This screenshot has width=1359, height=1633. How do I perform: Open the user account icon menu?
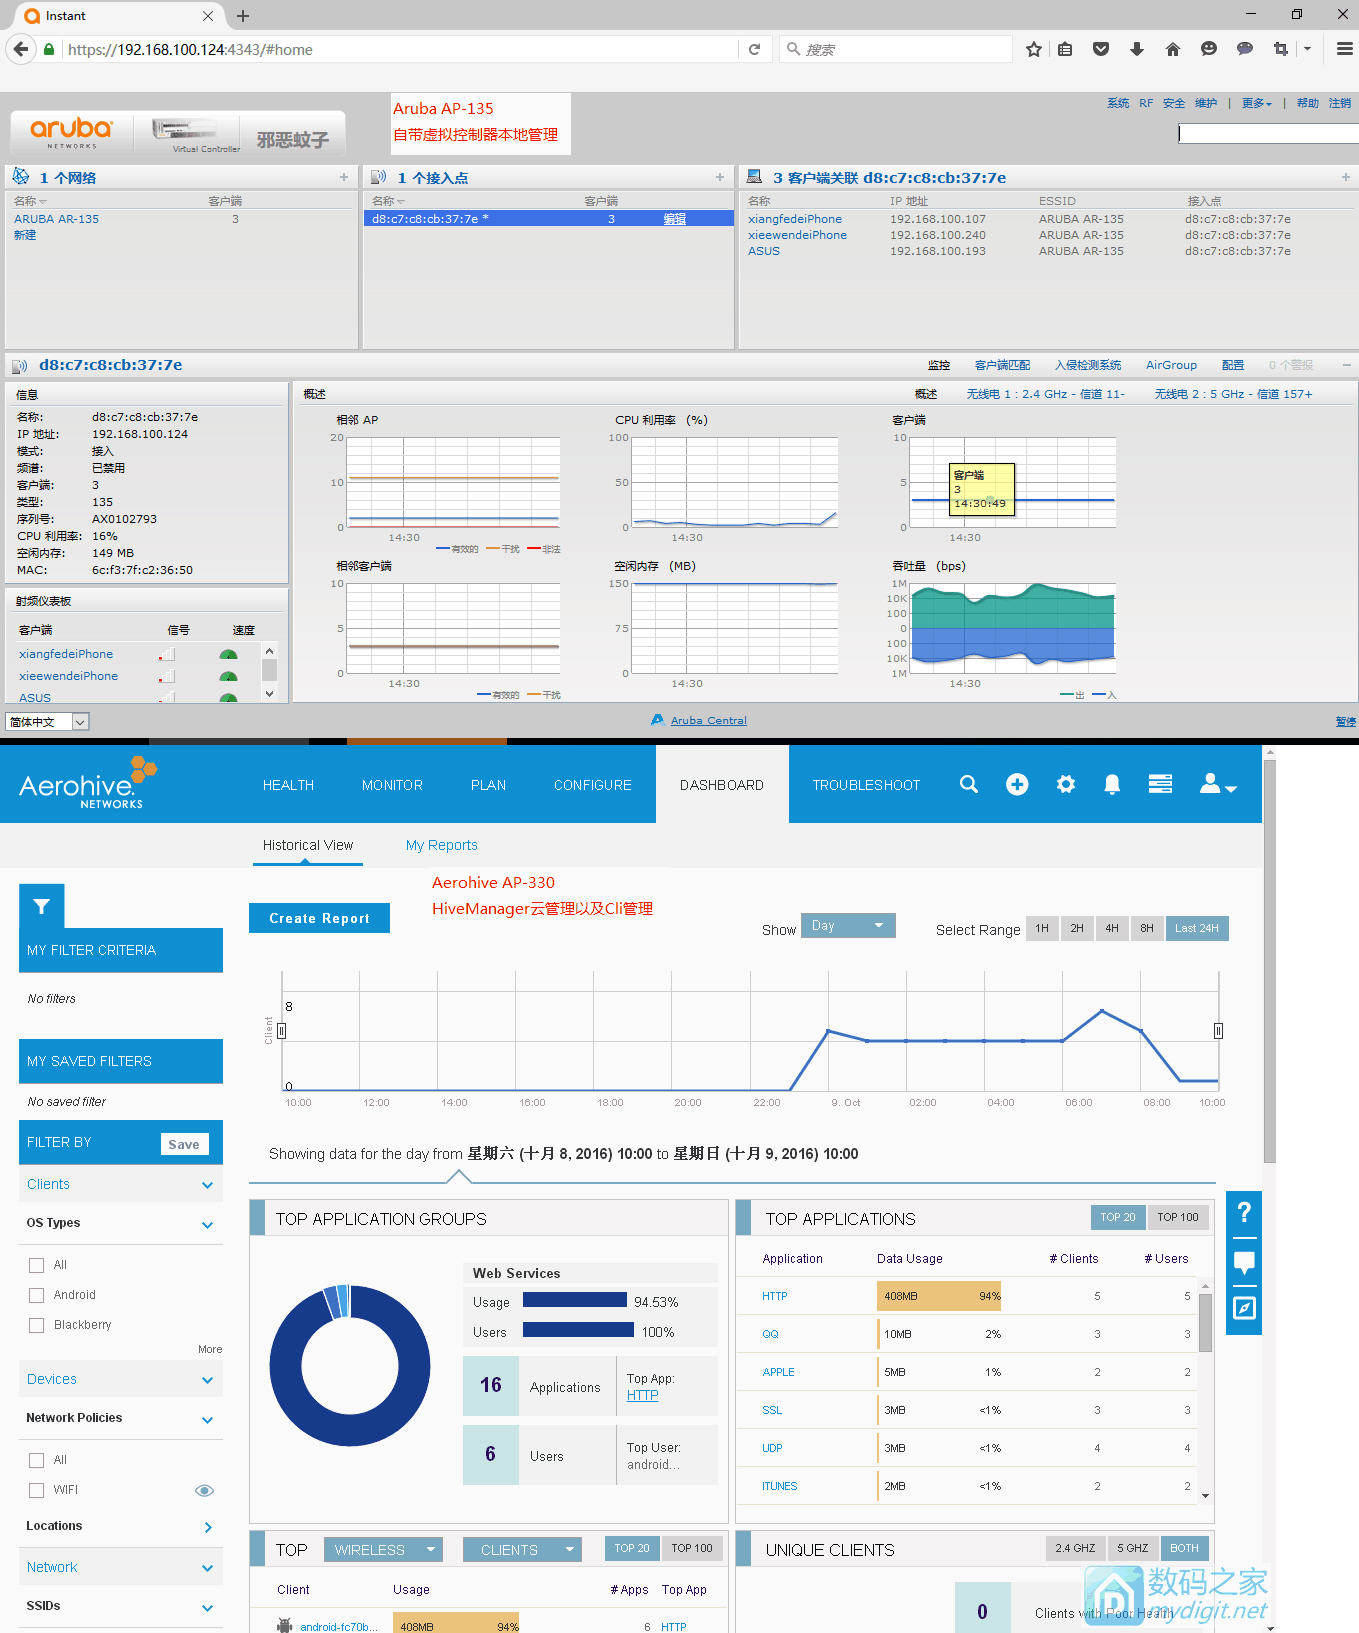click(1218, 784)
